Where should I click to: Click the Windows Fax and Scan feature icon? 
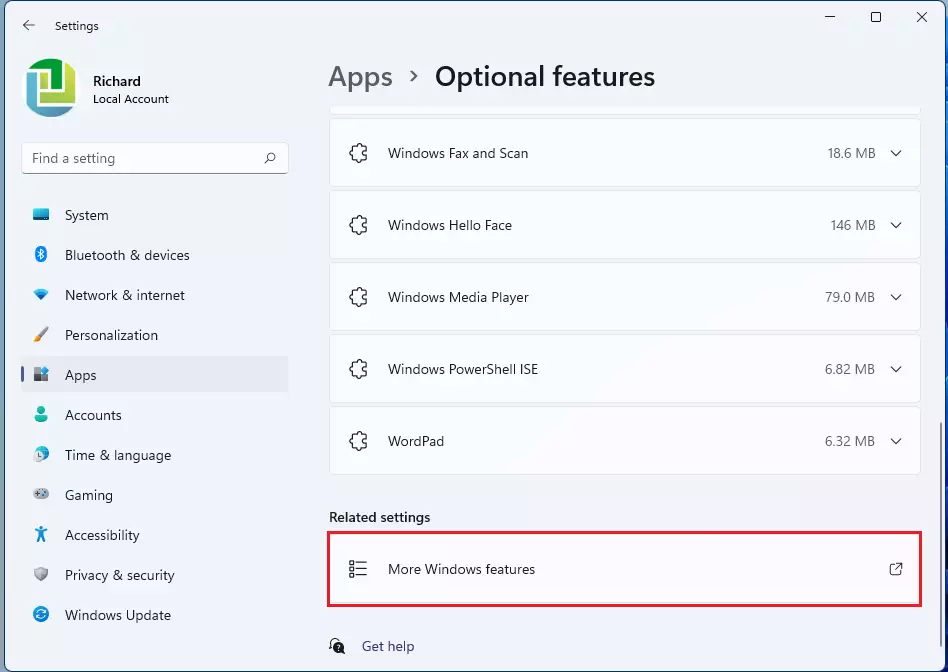359,153
